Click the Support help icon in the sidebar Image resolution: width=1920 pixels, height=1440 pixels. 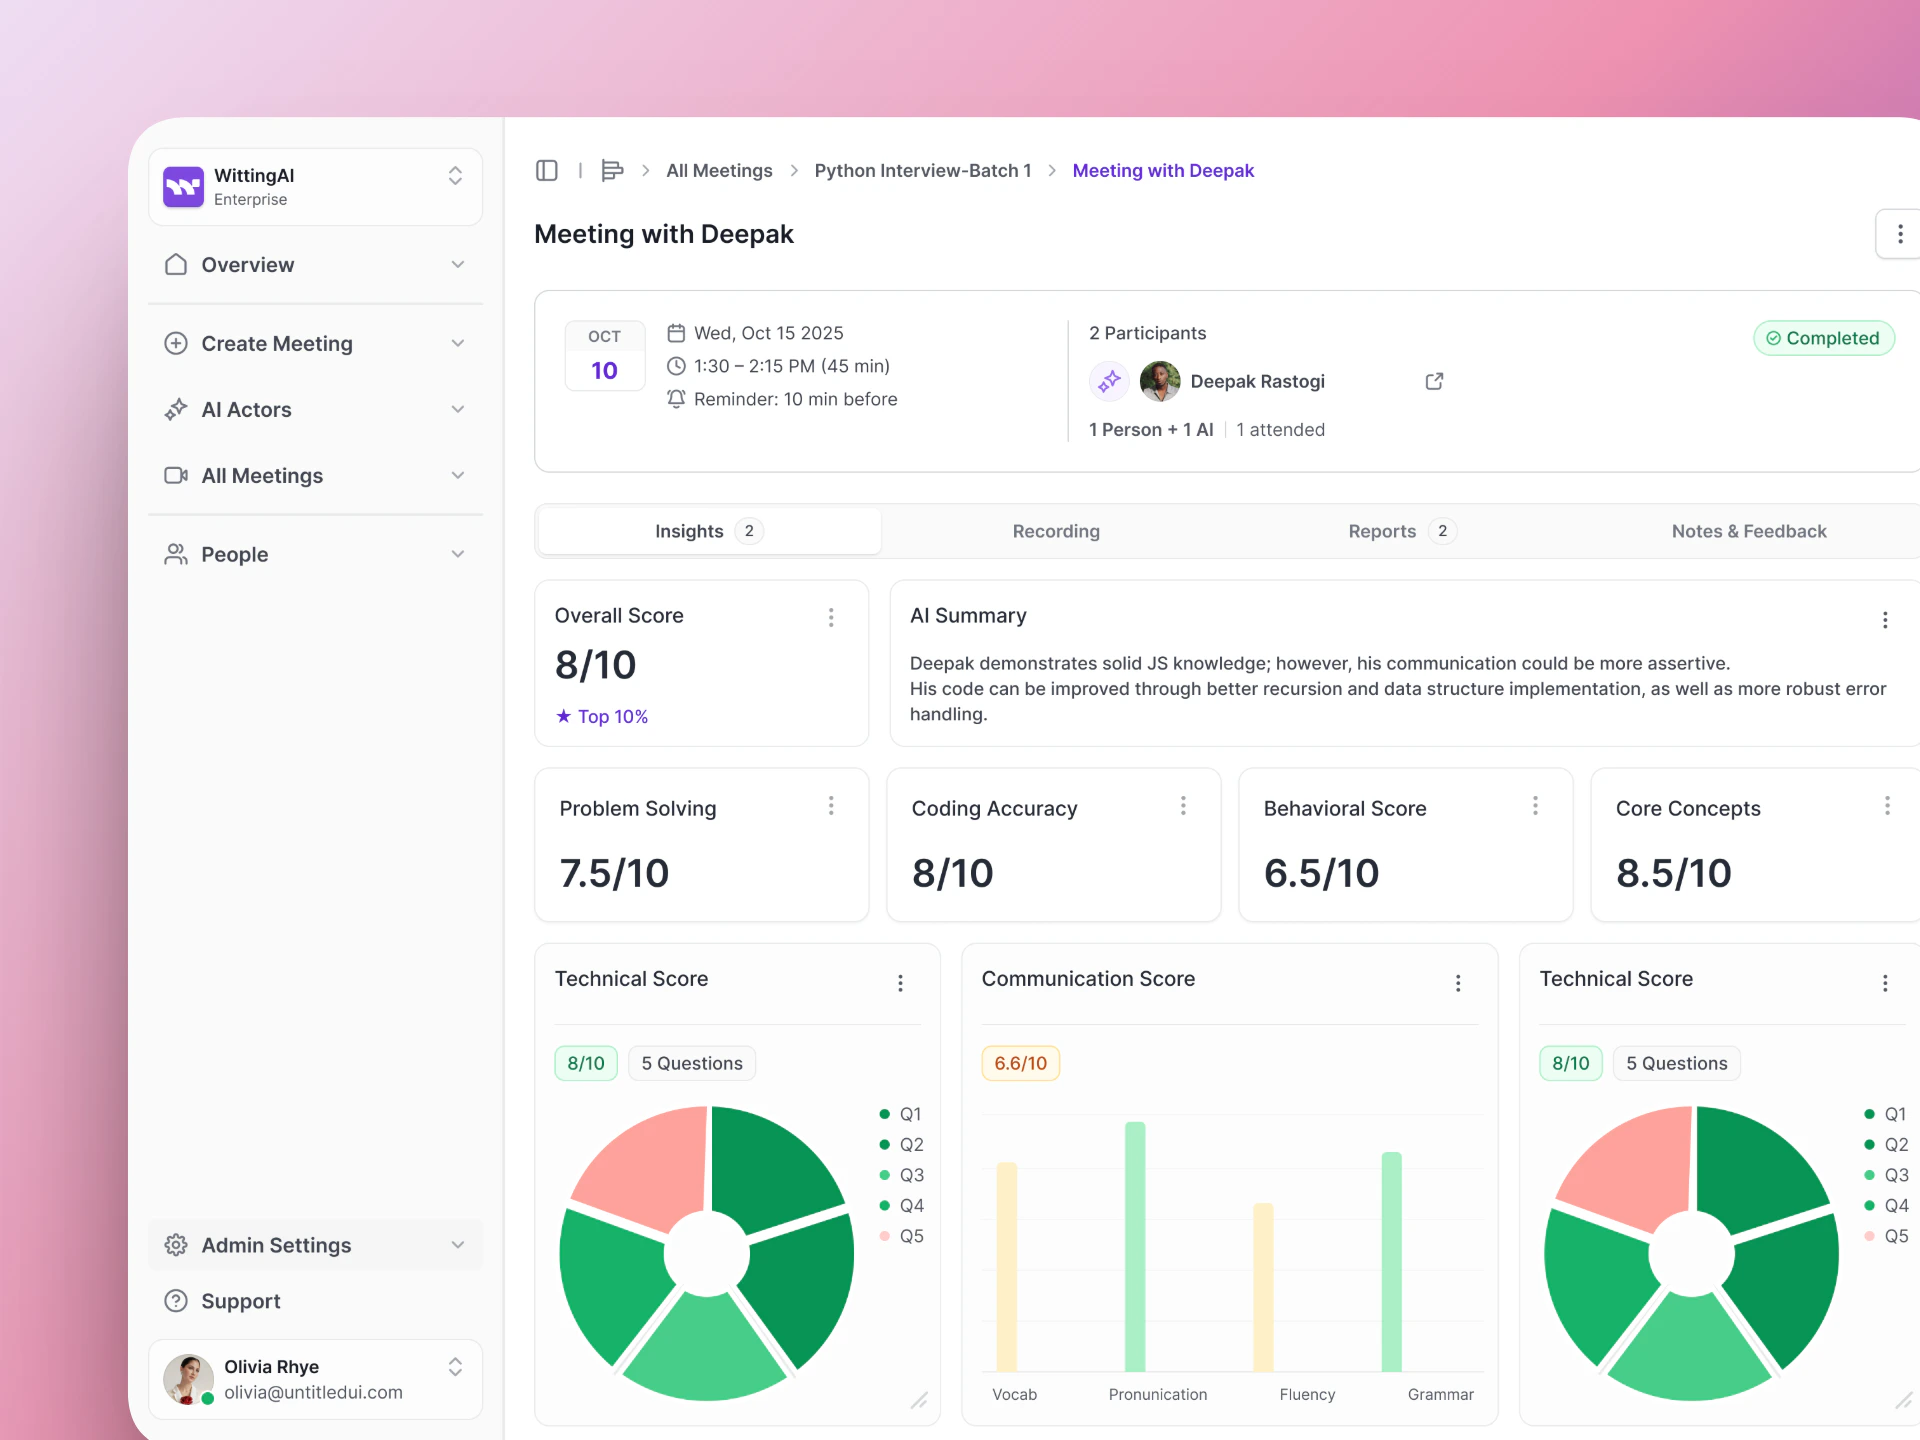pos(176,1301)
